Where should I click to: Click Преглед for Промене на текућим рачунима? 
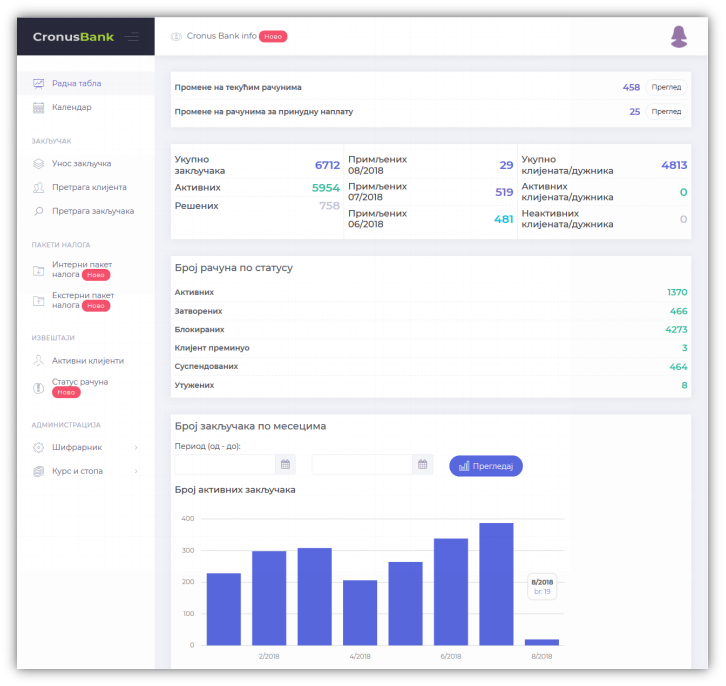tap(666, 87)
